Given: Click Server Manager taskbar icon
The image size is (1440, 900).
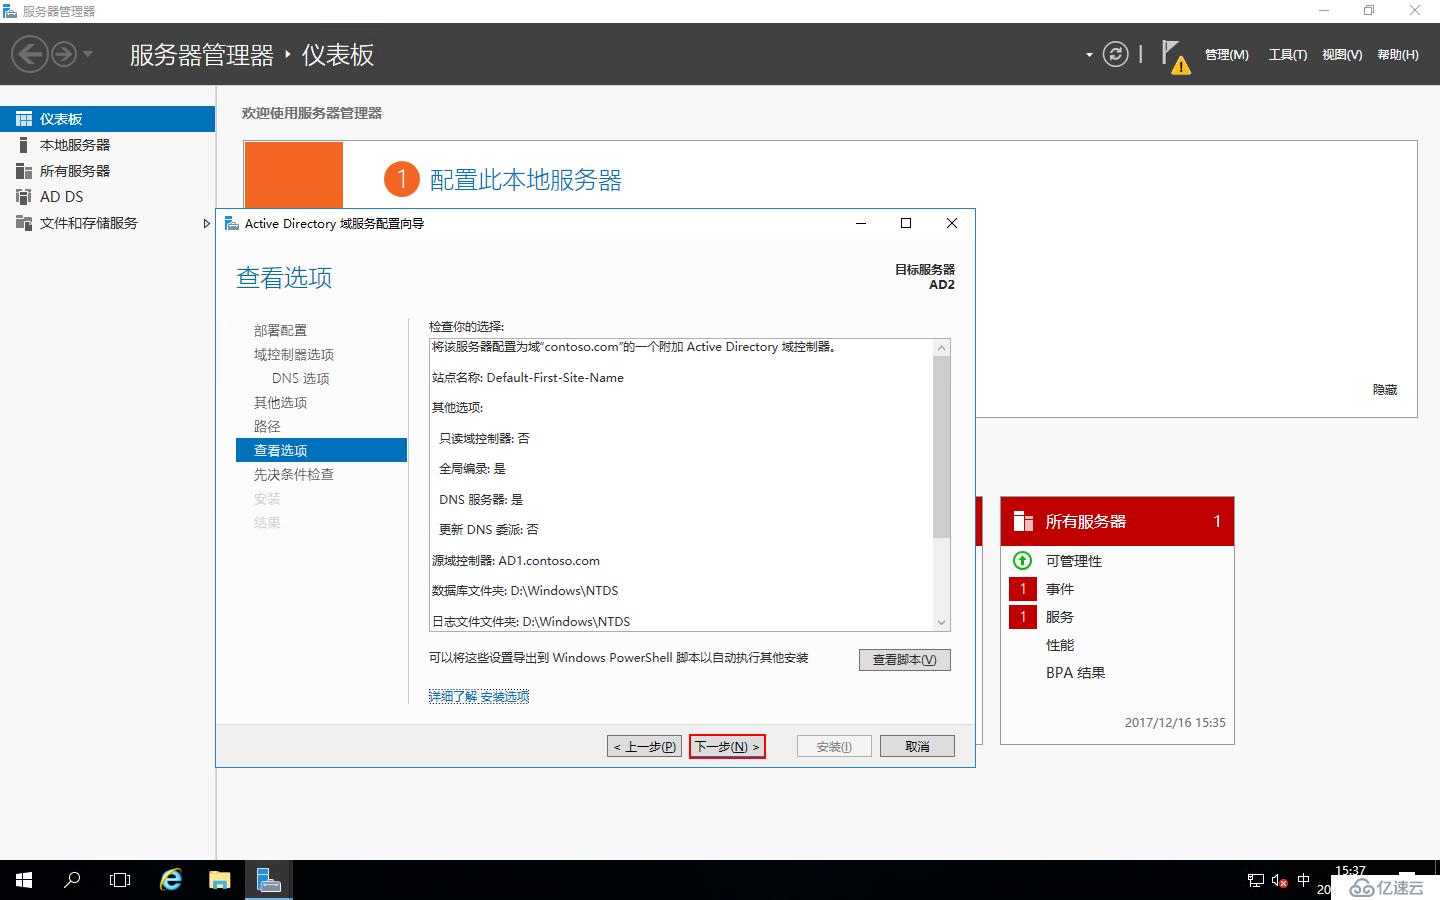Looking at the screenshot, I should coord(268,880).
